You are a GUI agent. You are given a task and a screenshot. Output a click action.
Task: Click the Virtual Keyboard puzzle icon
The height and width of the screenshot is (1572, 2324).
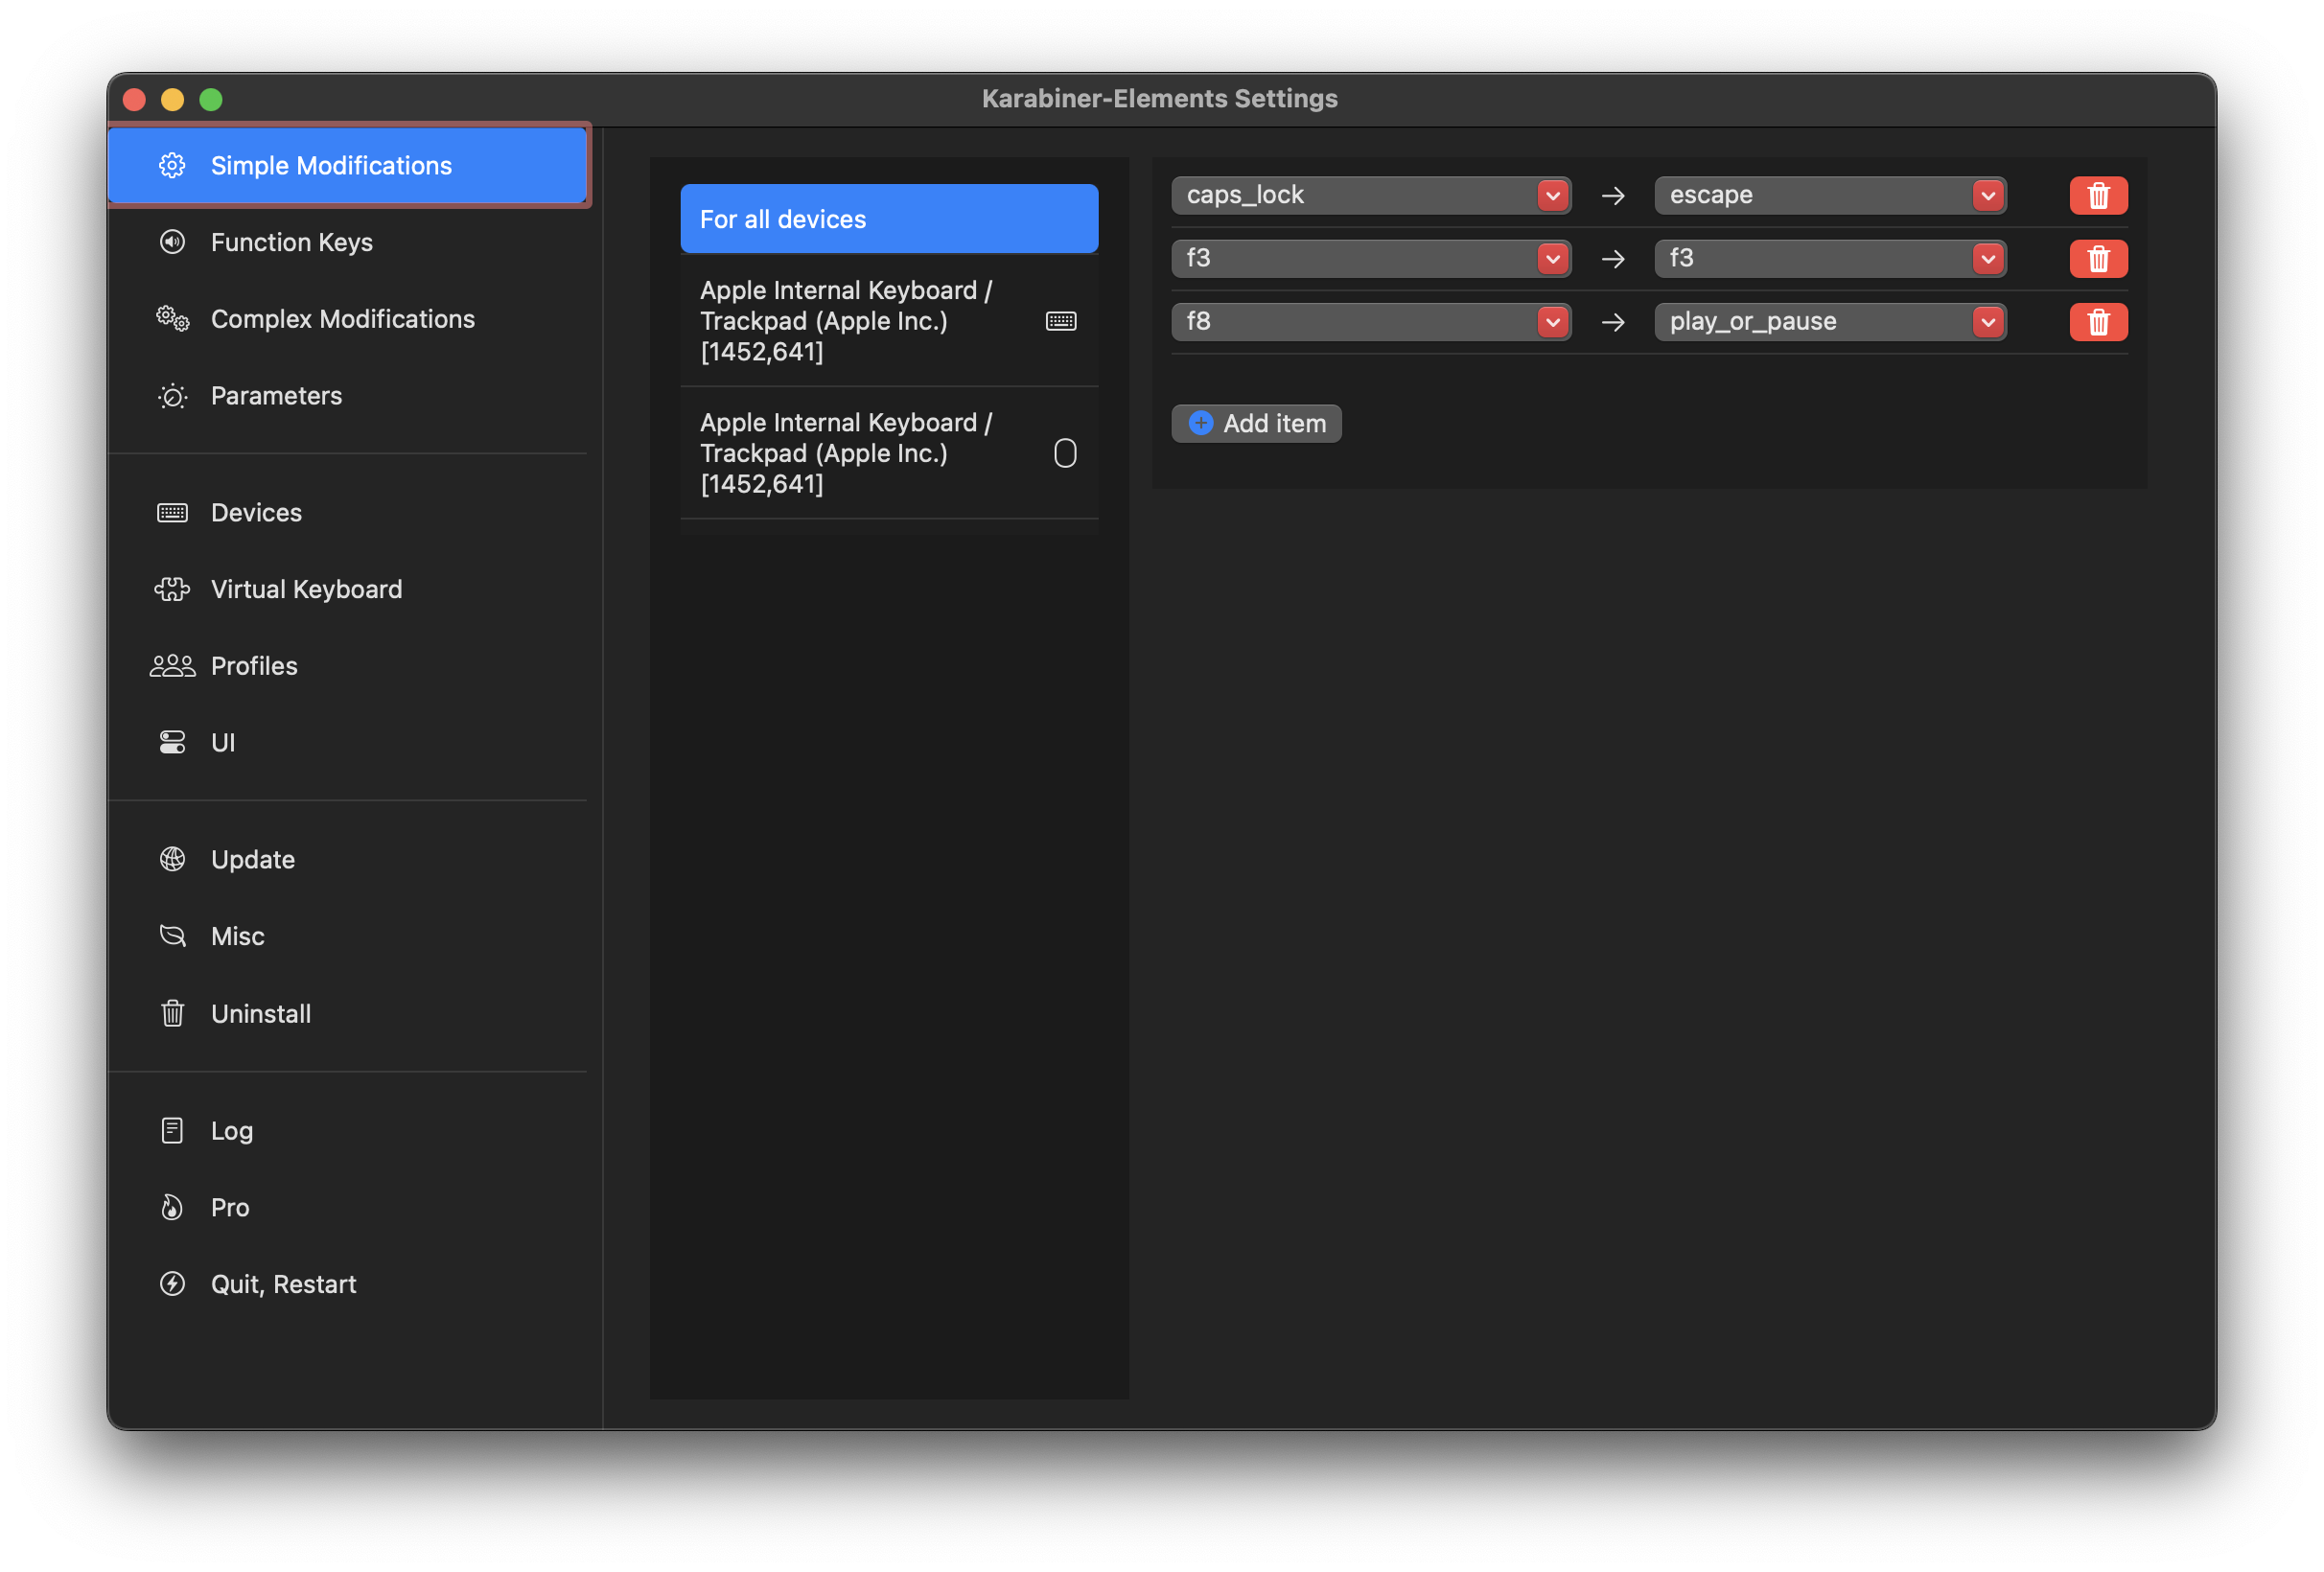[172, 589]
